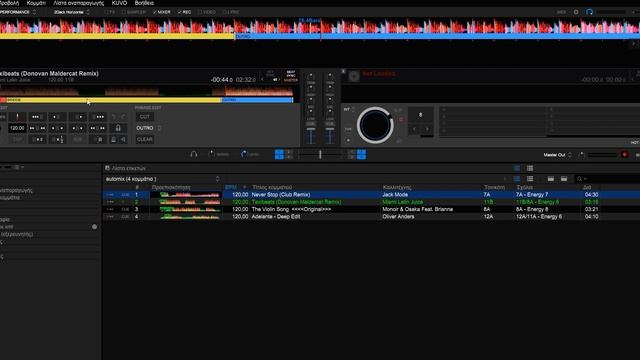Click the TAP tempo button

point(17,140)
